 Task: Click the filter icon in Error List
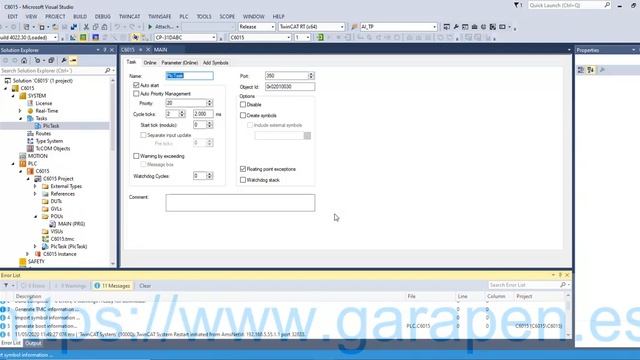click(6, 285)
